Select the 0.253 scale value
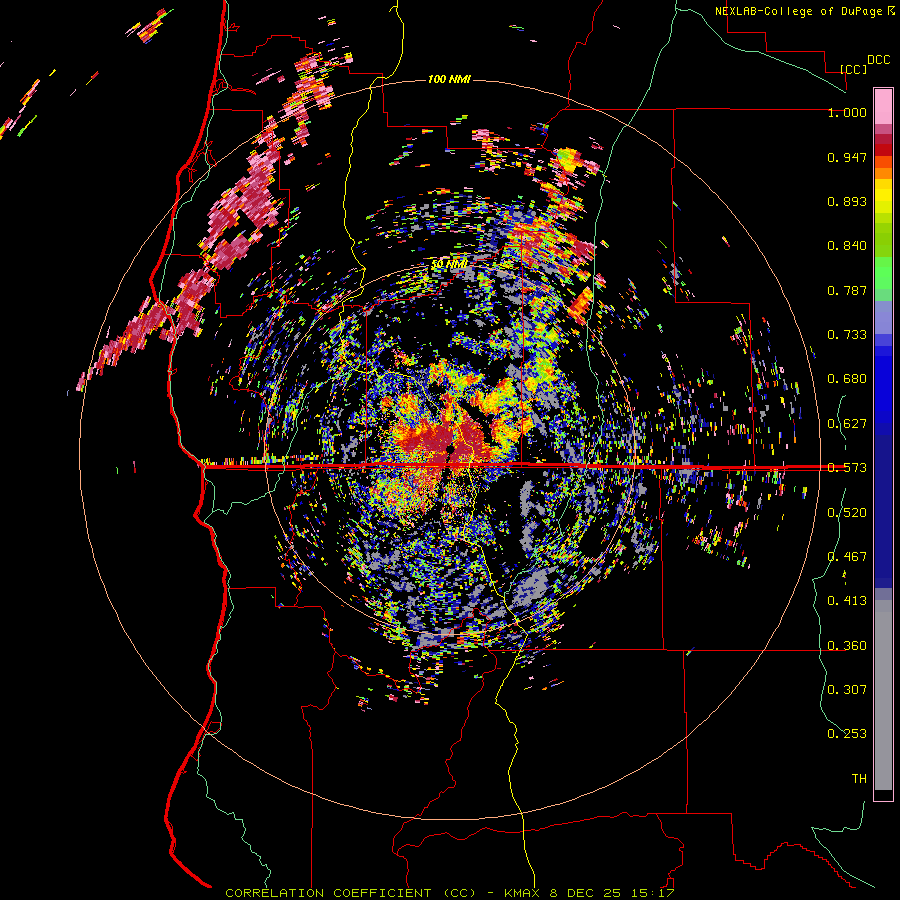The image size is (900, 900). pos(847,734)
